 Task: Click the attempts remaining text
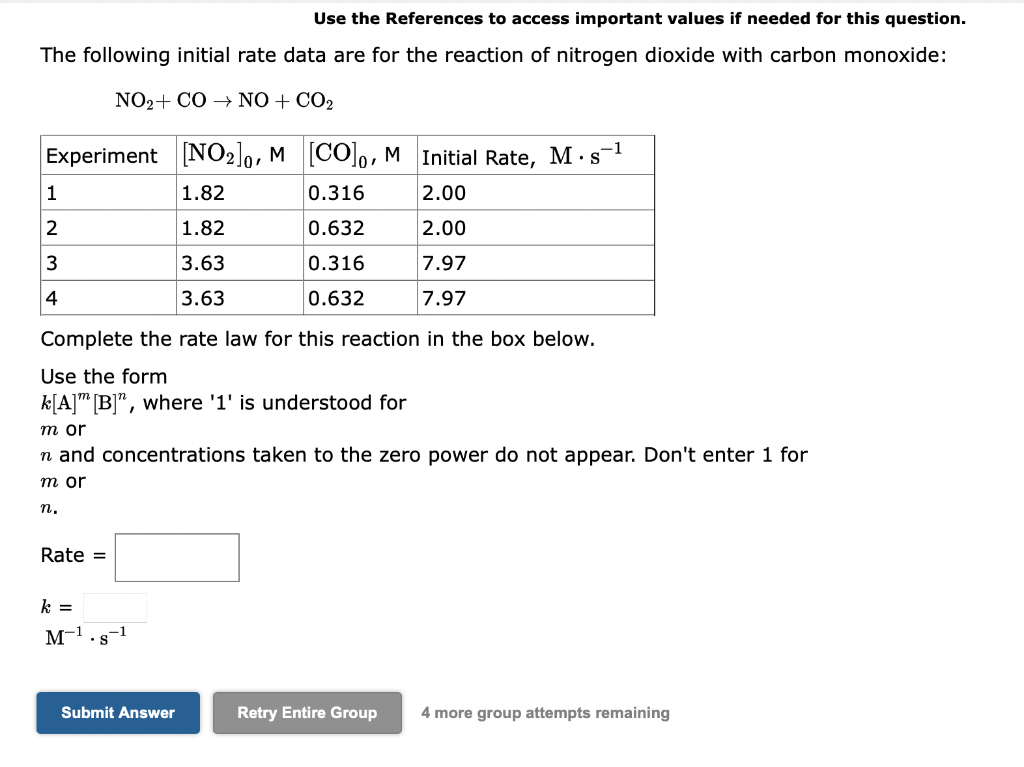(x=545, y=713)
